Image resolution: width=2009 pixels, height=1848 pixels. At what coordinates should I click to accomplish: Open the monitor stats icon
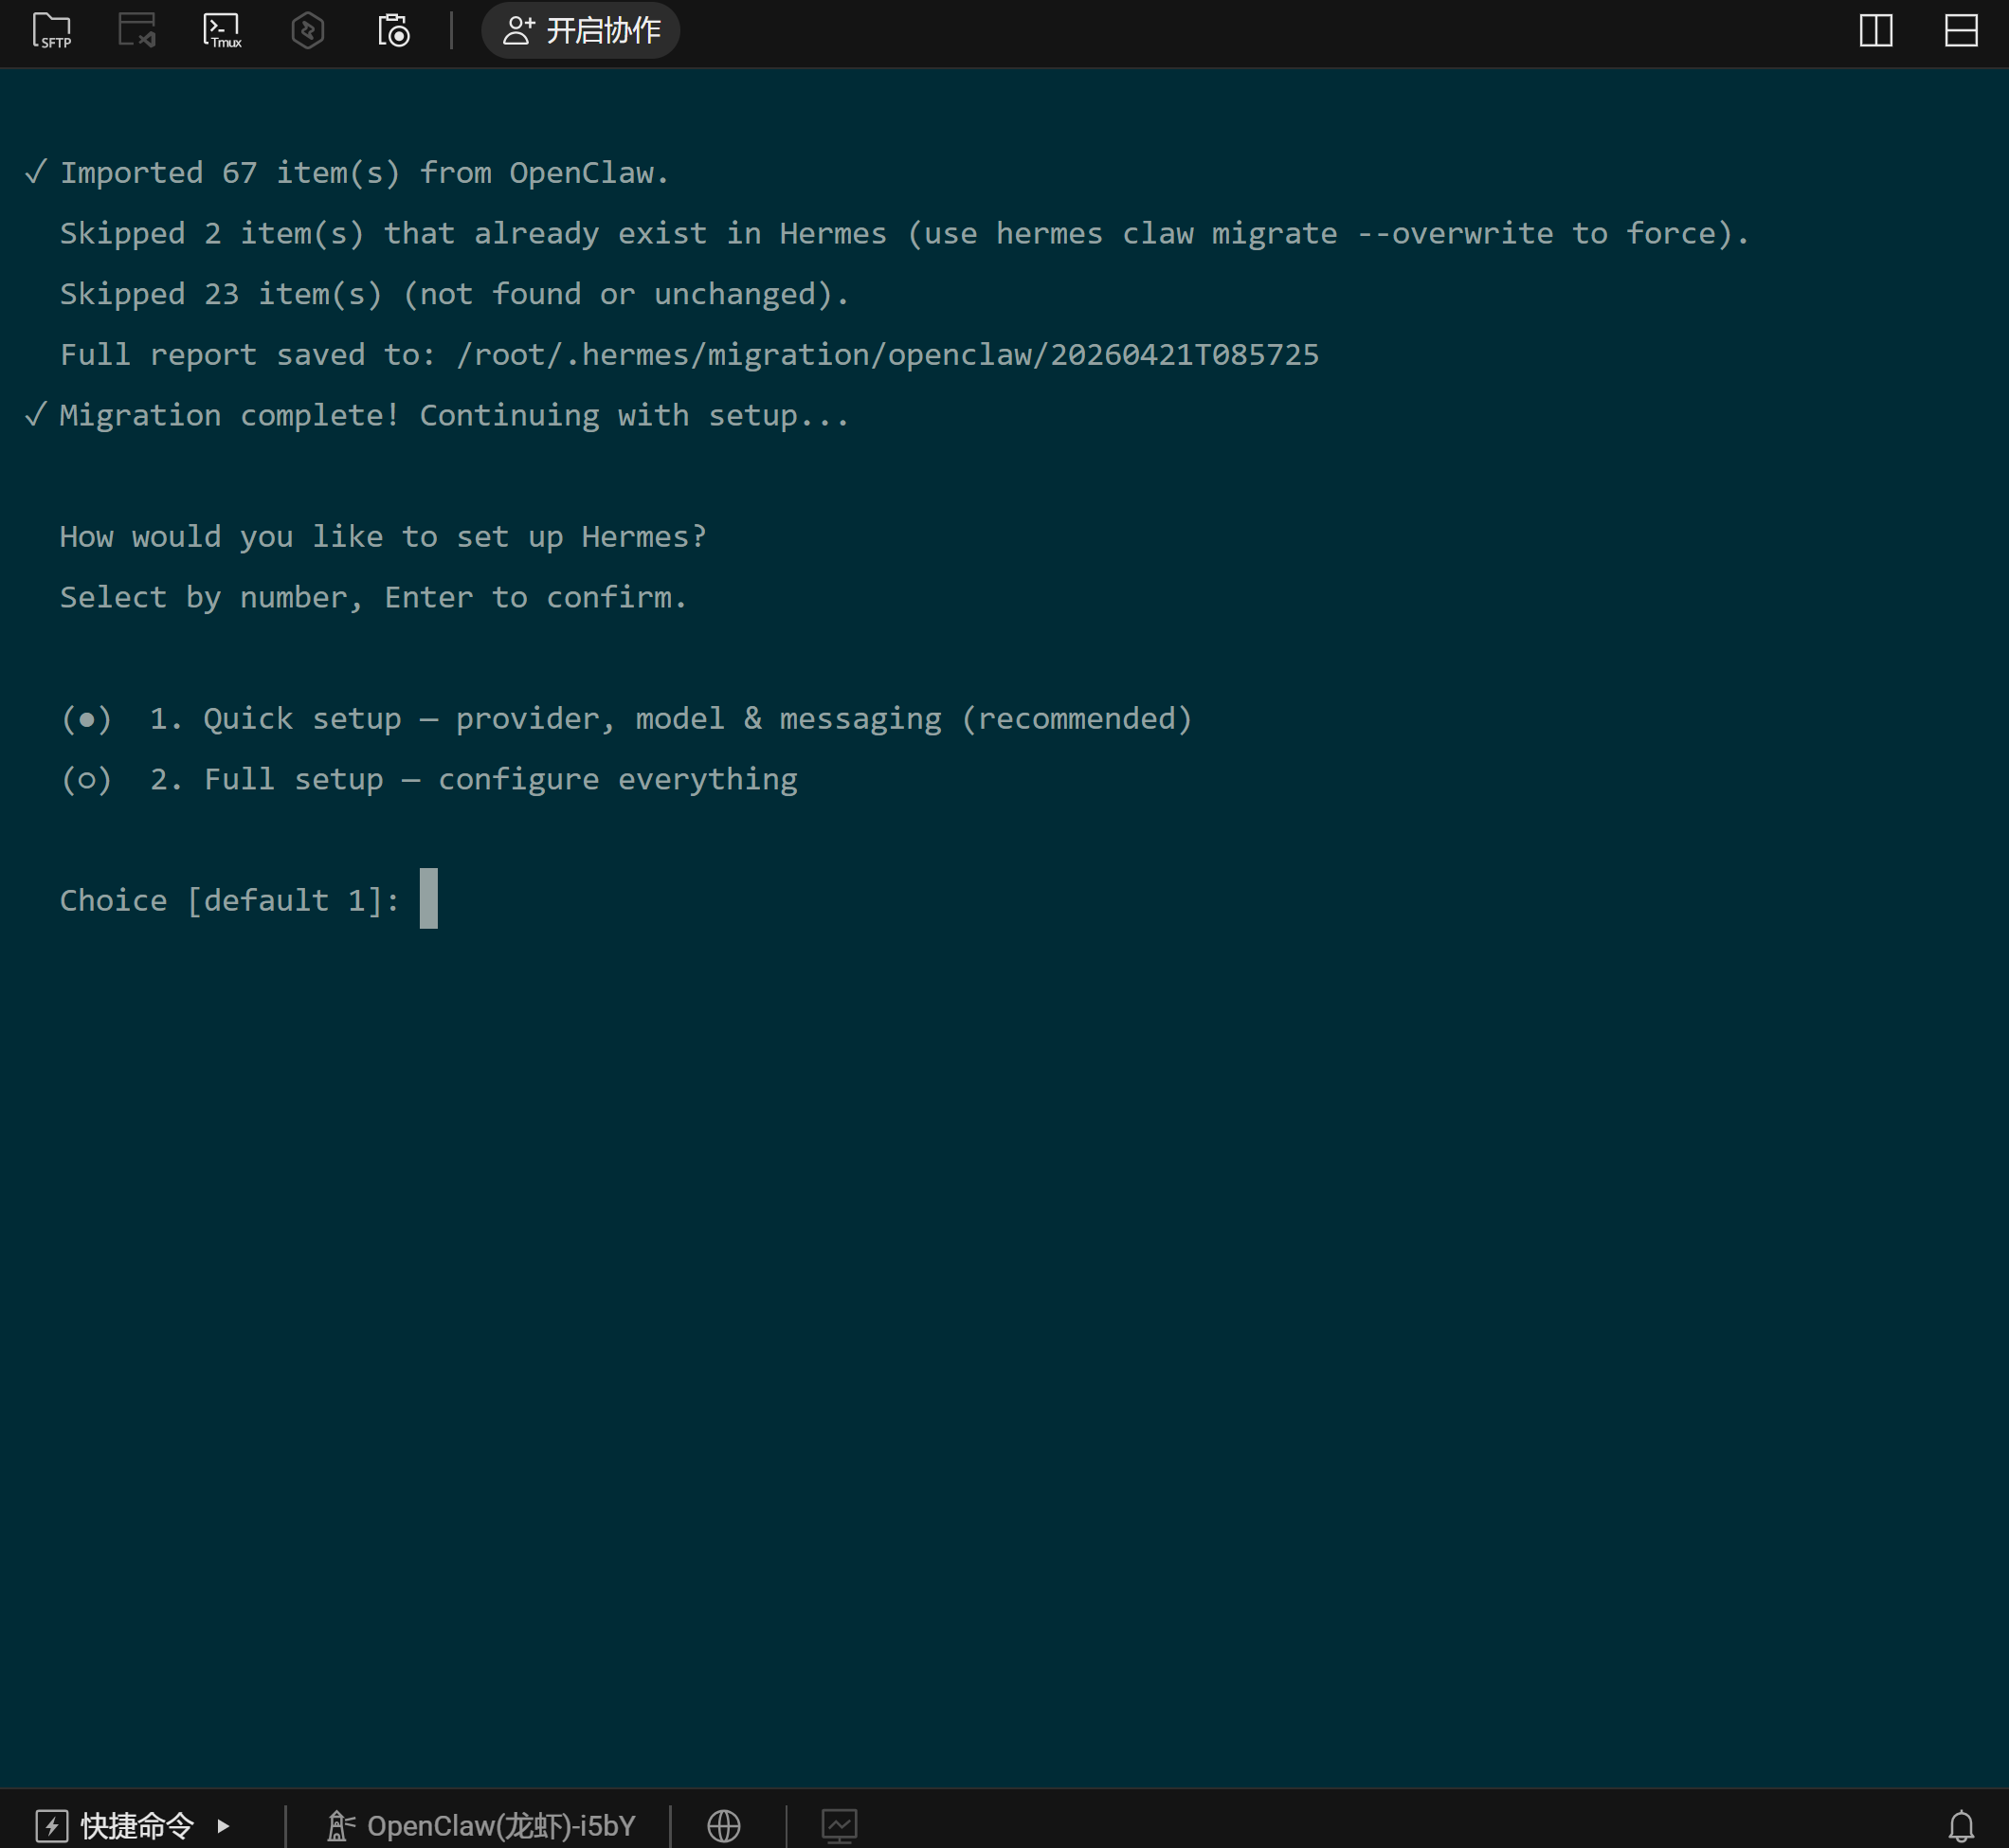[839, 1826]
